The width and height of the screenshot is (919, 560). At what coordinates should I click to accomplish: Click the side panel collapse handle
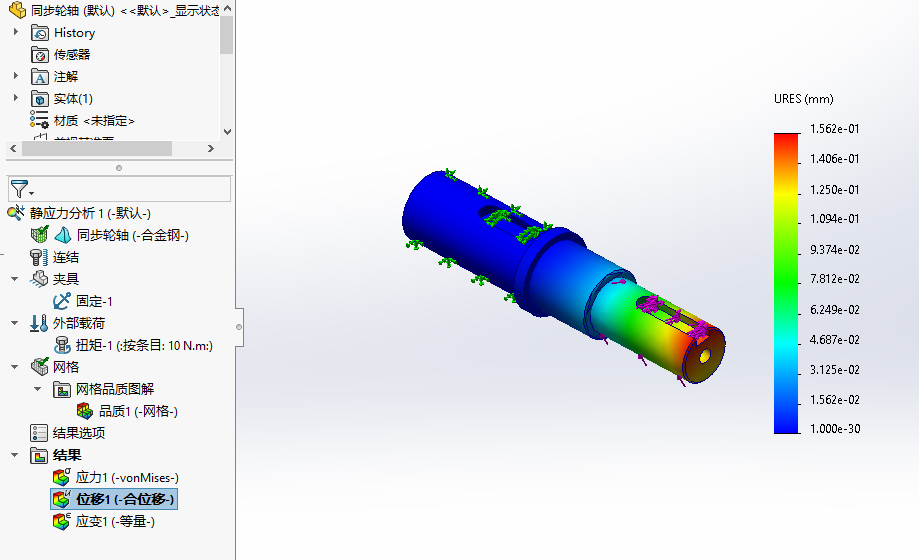pos(239,327)
